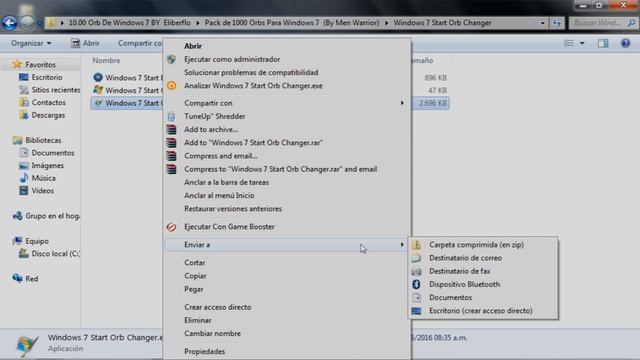
Task: Click the change view icon
Action: coord(568,43)
